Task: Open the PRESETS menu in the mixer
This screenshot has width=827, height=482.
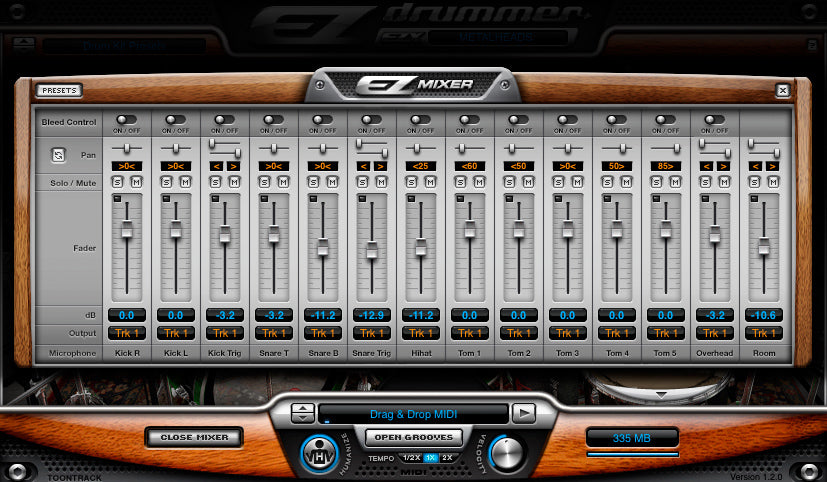Action: (59, 90)
